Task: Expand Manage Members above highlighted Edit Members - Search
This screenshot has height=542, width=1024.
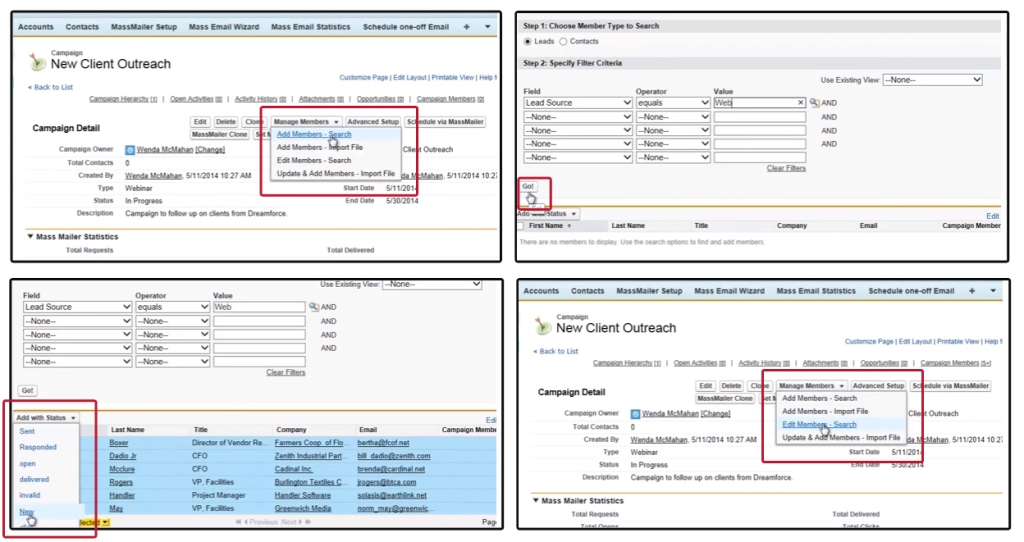Action: click(x=811, y=385)
